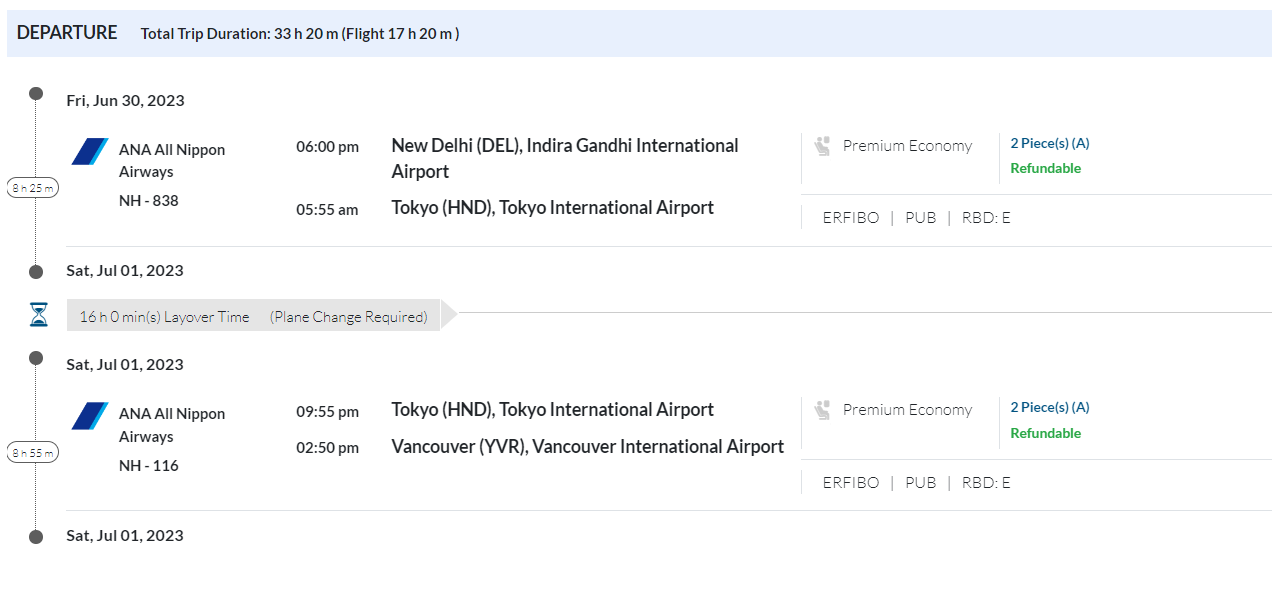Click the 16 h layover time banner
This screenshot has width=1272, height=592.
coord(253,316)
